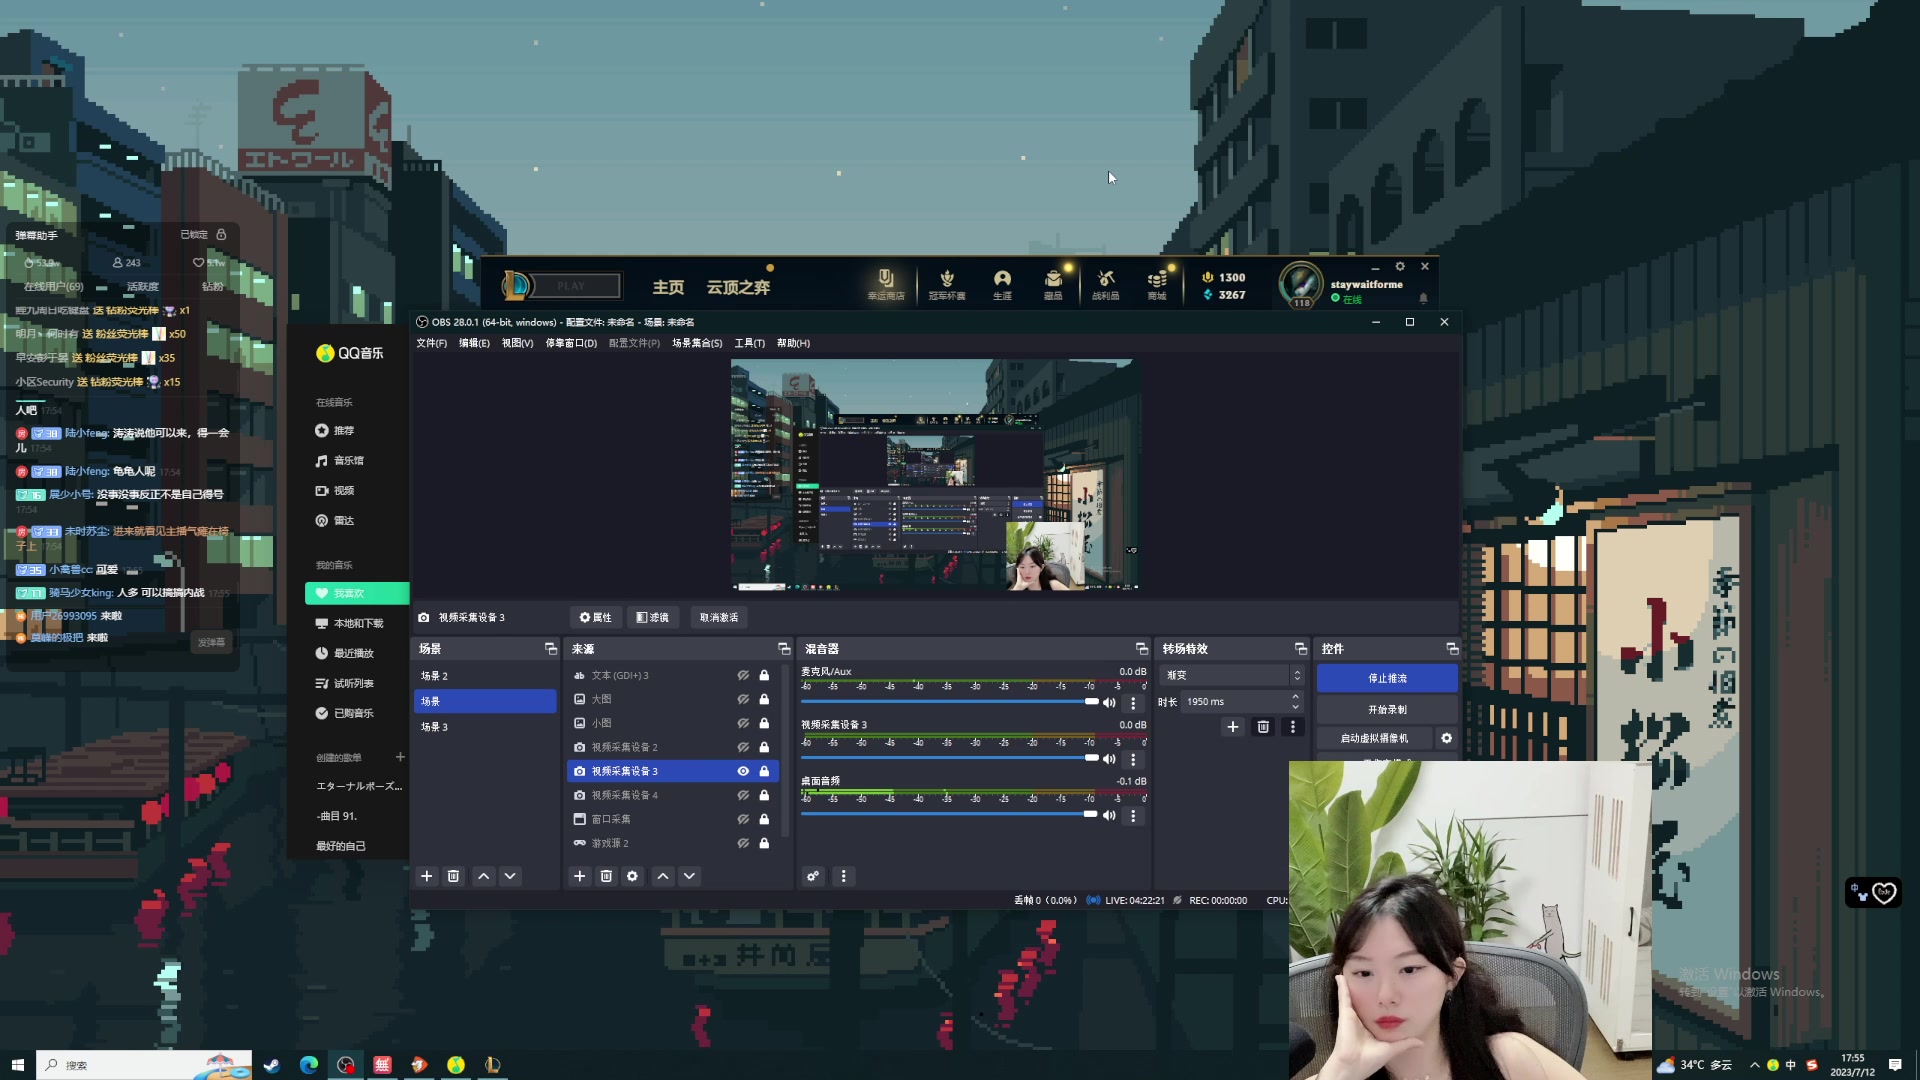
Task: Add a new source with plus icon
Action: coord(579,876)
